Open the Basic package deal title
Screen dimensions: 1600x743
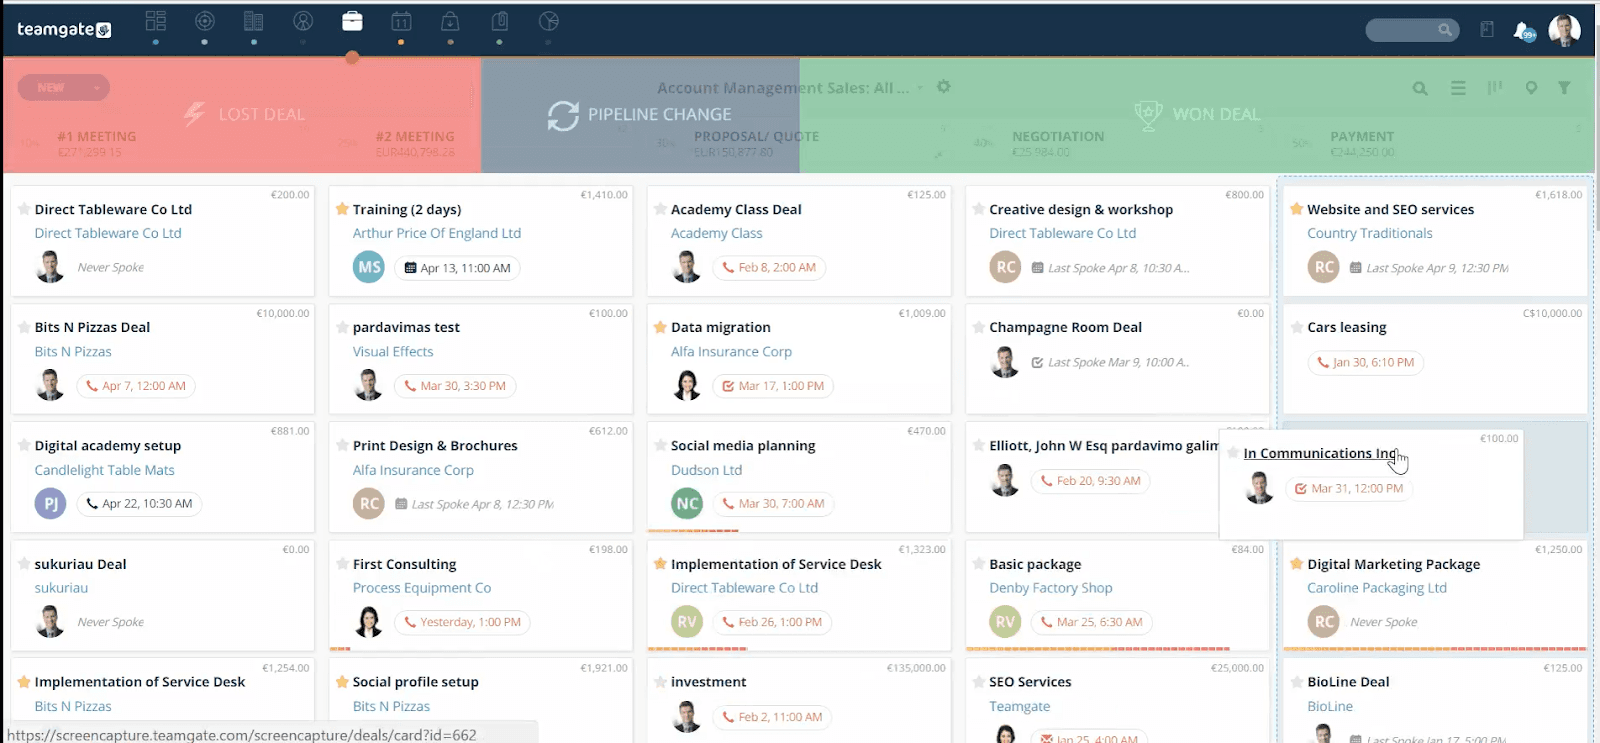pyautogui.click(x=1035, y=564)
